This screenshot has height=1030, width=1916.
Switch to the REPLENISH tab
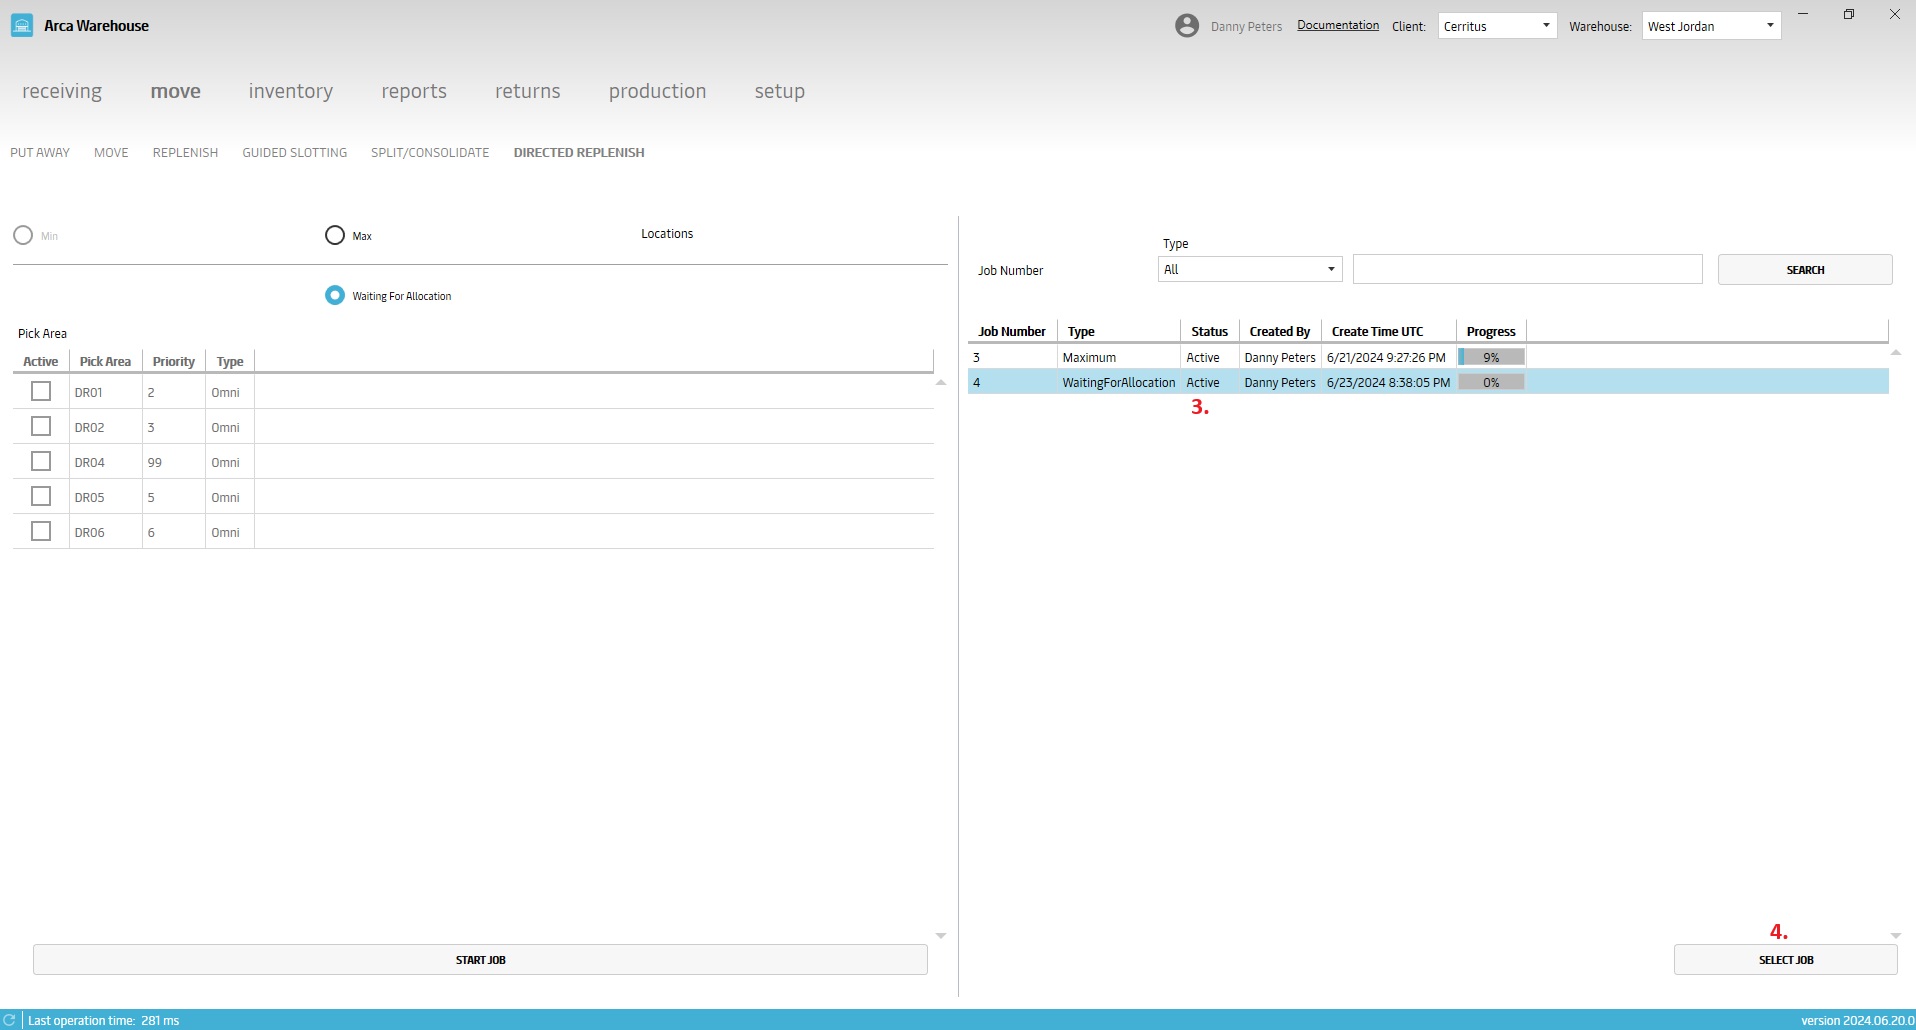(185, 153)
